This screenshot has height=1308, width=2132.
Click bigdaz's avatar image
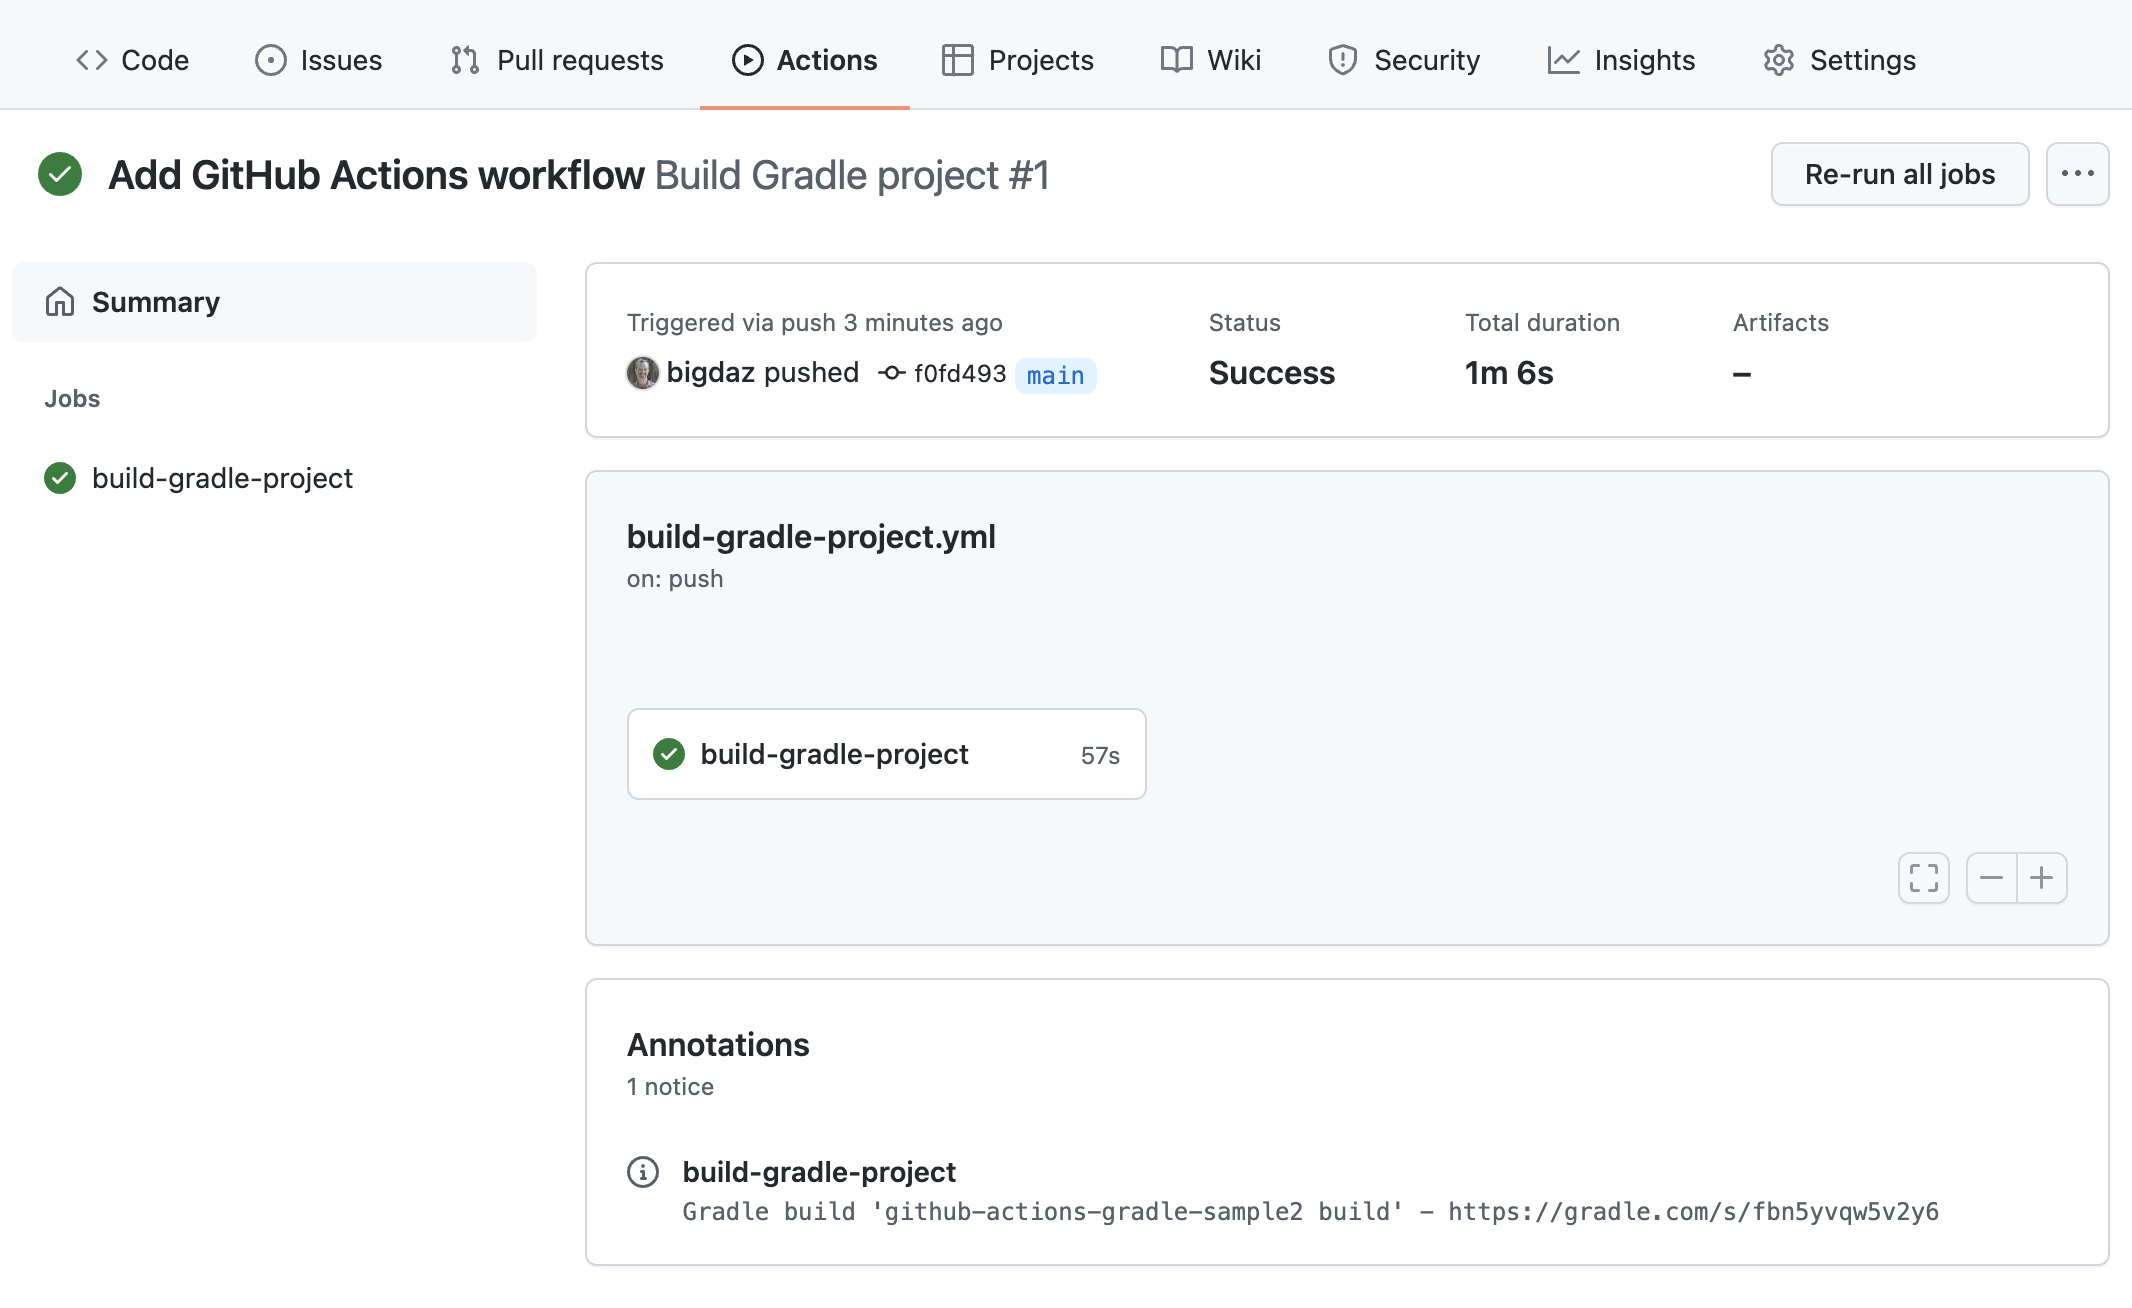[x=641, y=372]
